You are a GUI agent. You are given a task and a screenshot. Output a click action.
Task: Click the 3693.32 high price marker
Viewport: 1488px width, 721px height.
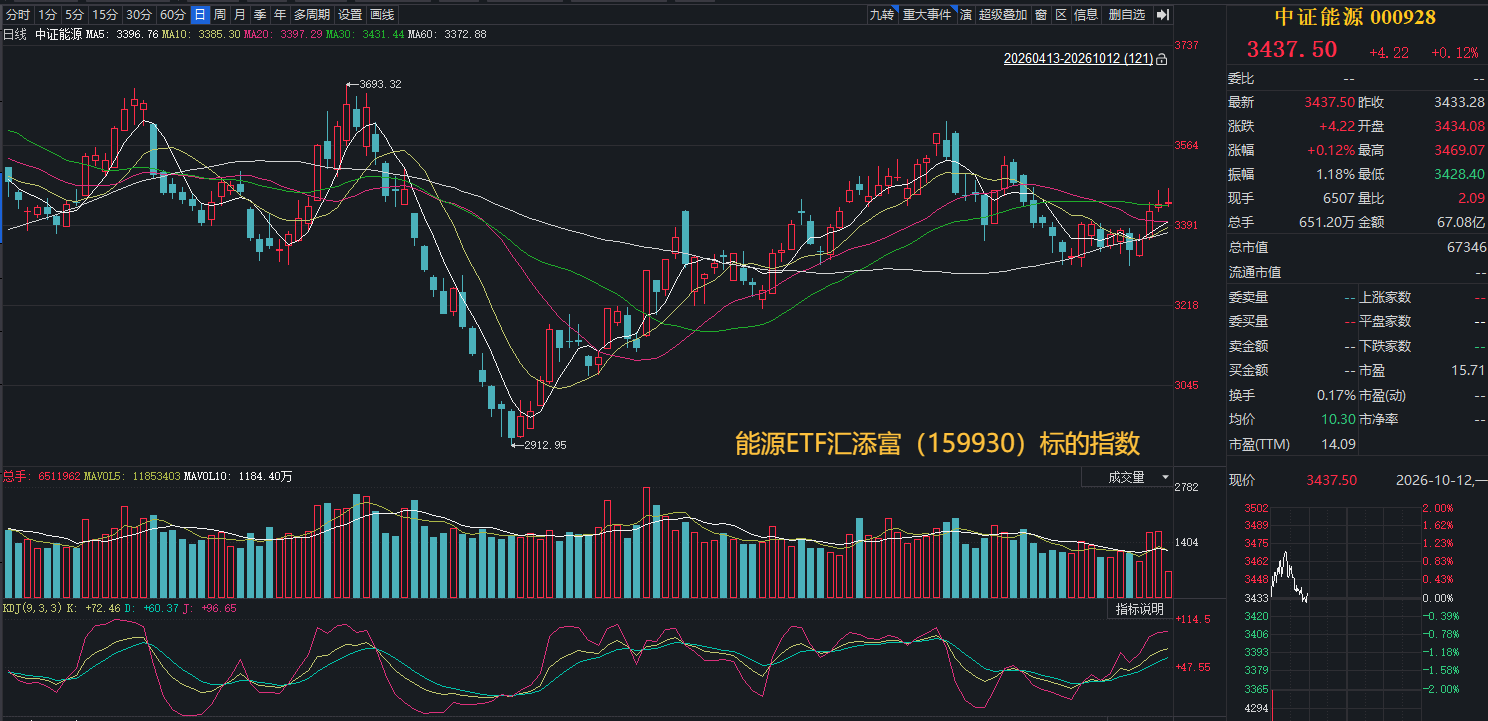tap(380, 85)
